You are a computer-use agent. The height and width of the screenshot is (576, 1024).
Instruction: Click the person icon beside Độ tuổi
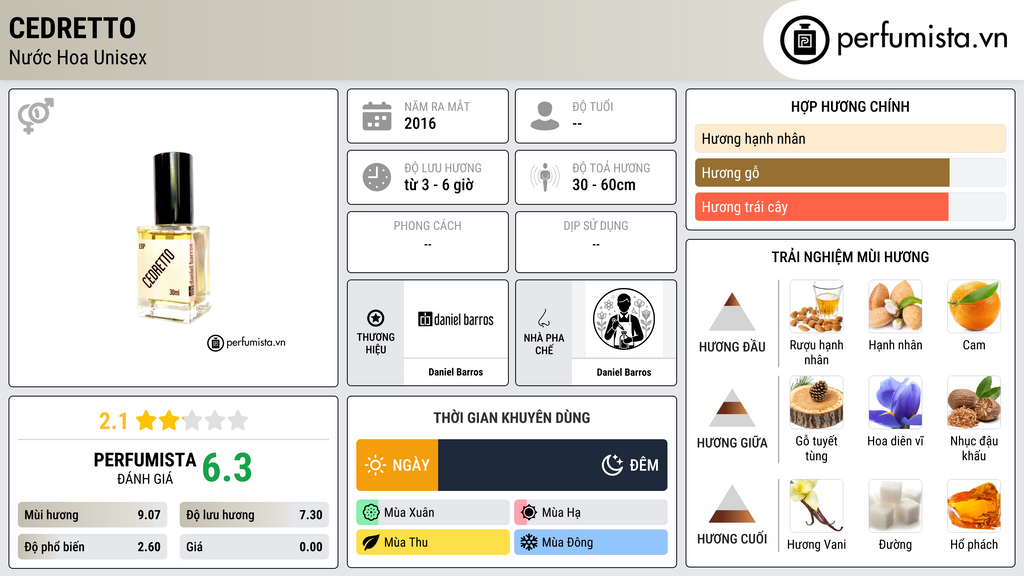(x=545, y=116)
